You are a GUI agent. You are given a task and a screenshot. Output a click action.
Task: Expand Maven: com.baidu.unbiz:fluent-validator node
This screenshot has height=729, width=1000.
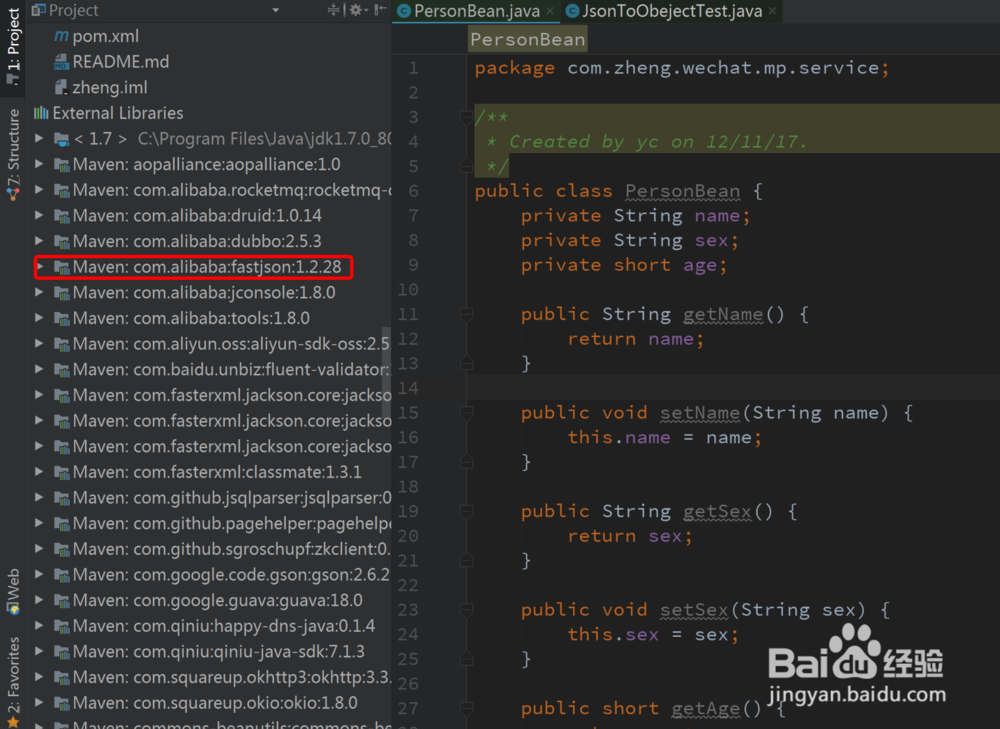(40, 369)
